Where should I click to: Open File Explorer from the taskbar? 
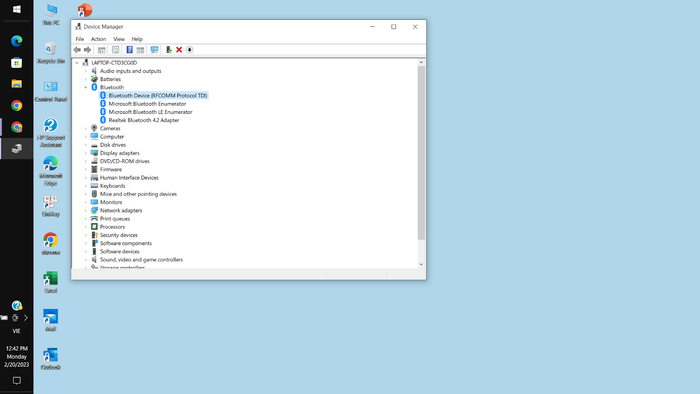[17, 84]
